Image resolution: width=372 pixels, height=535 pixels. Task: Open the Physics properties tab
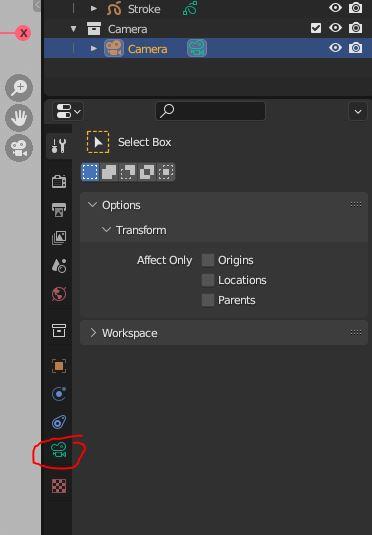pos(59,394)
